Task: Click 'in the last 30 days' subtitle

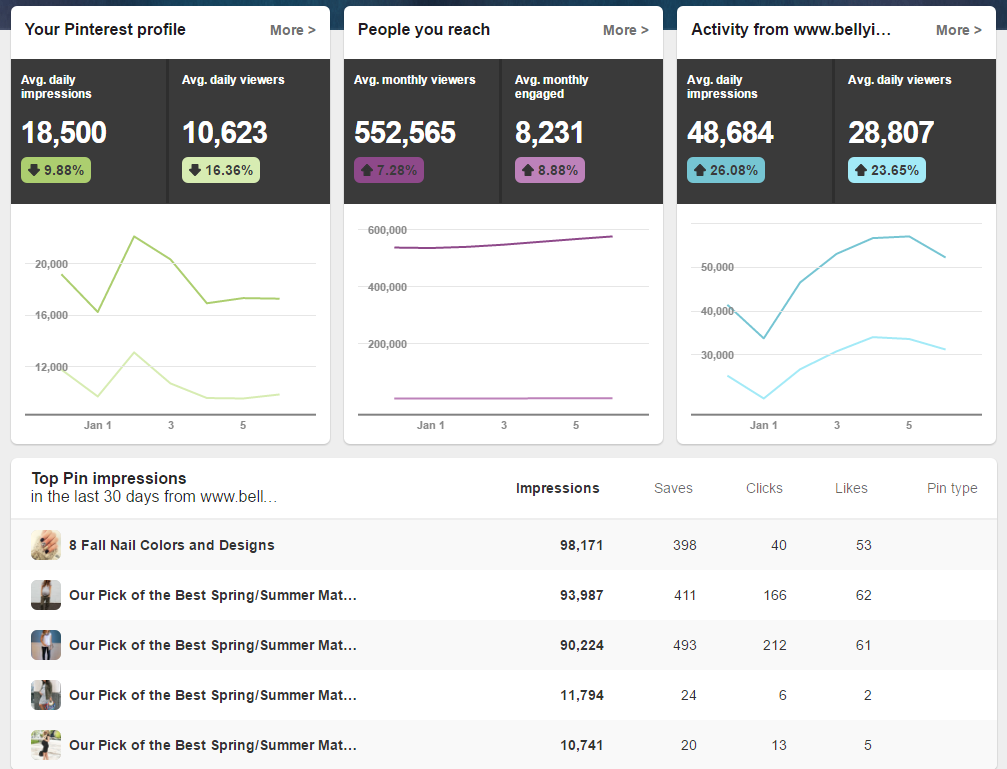Action: (x=154, y=497)
